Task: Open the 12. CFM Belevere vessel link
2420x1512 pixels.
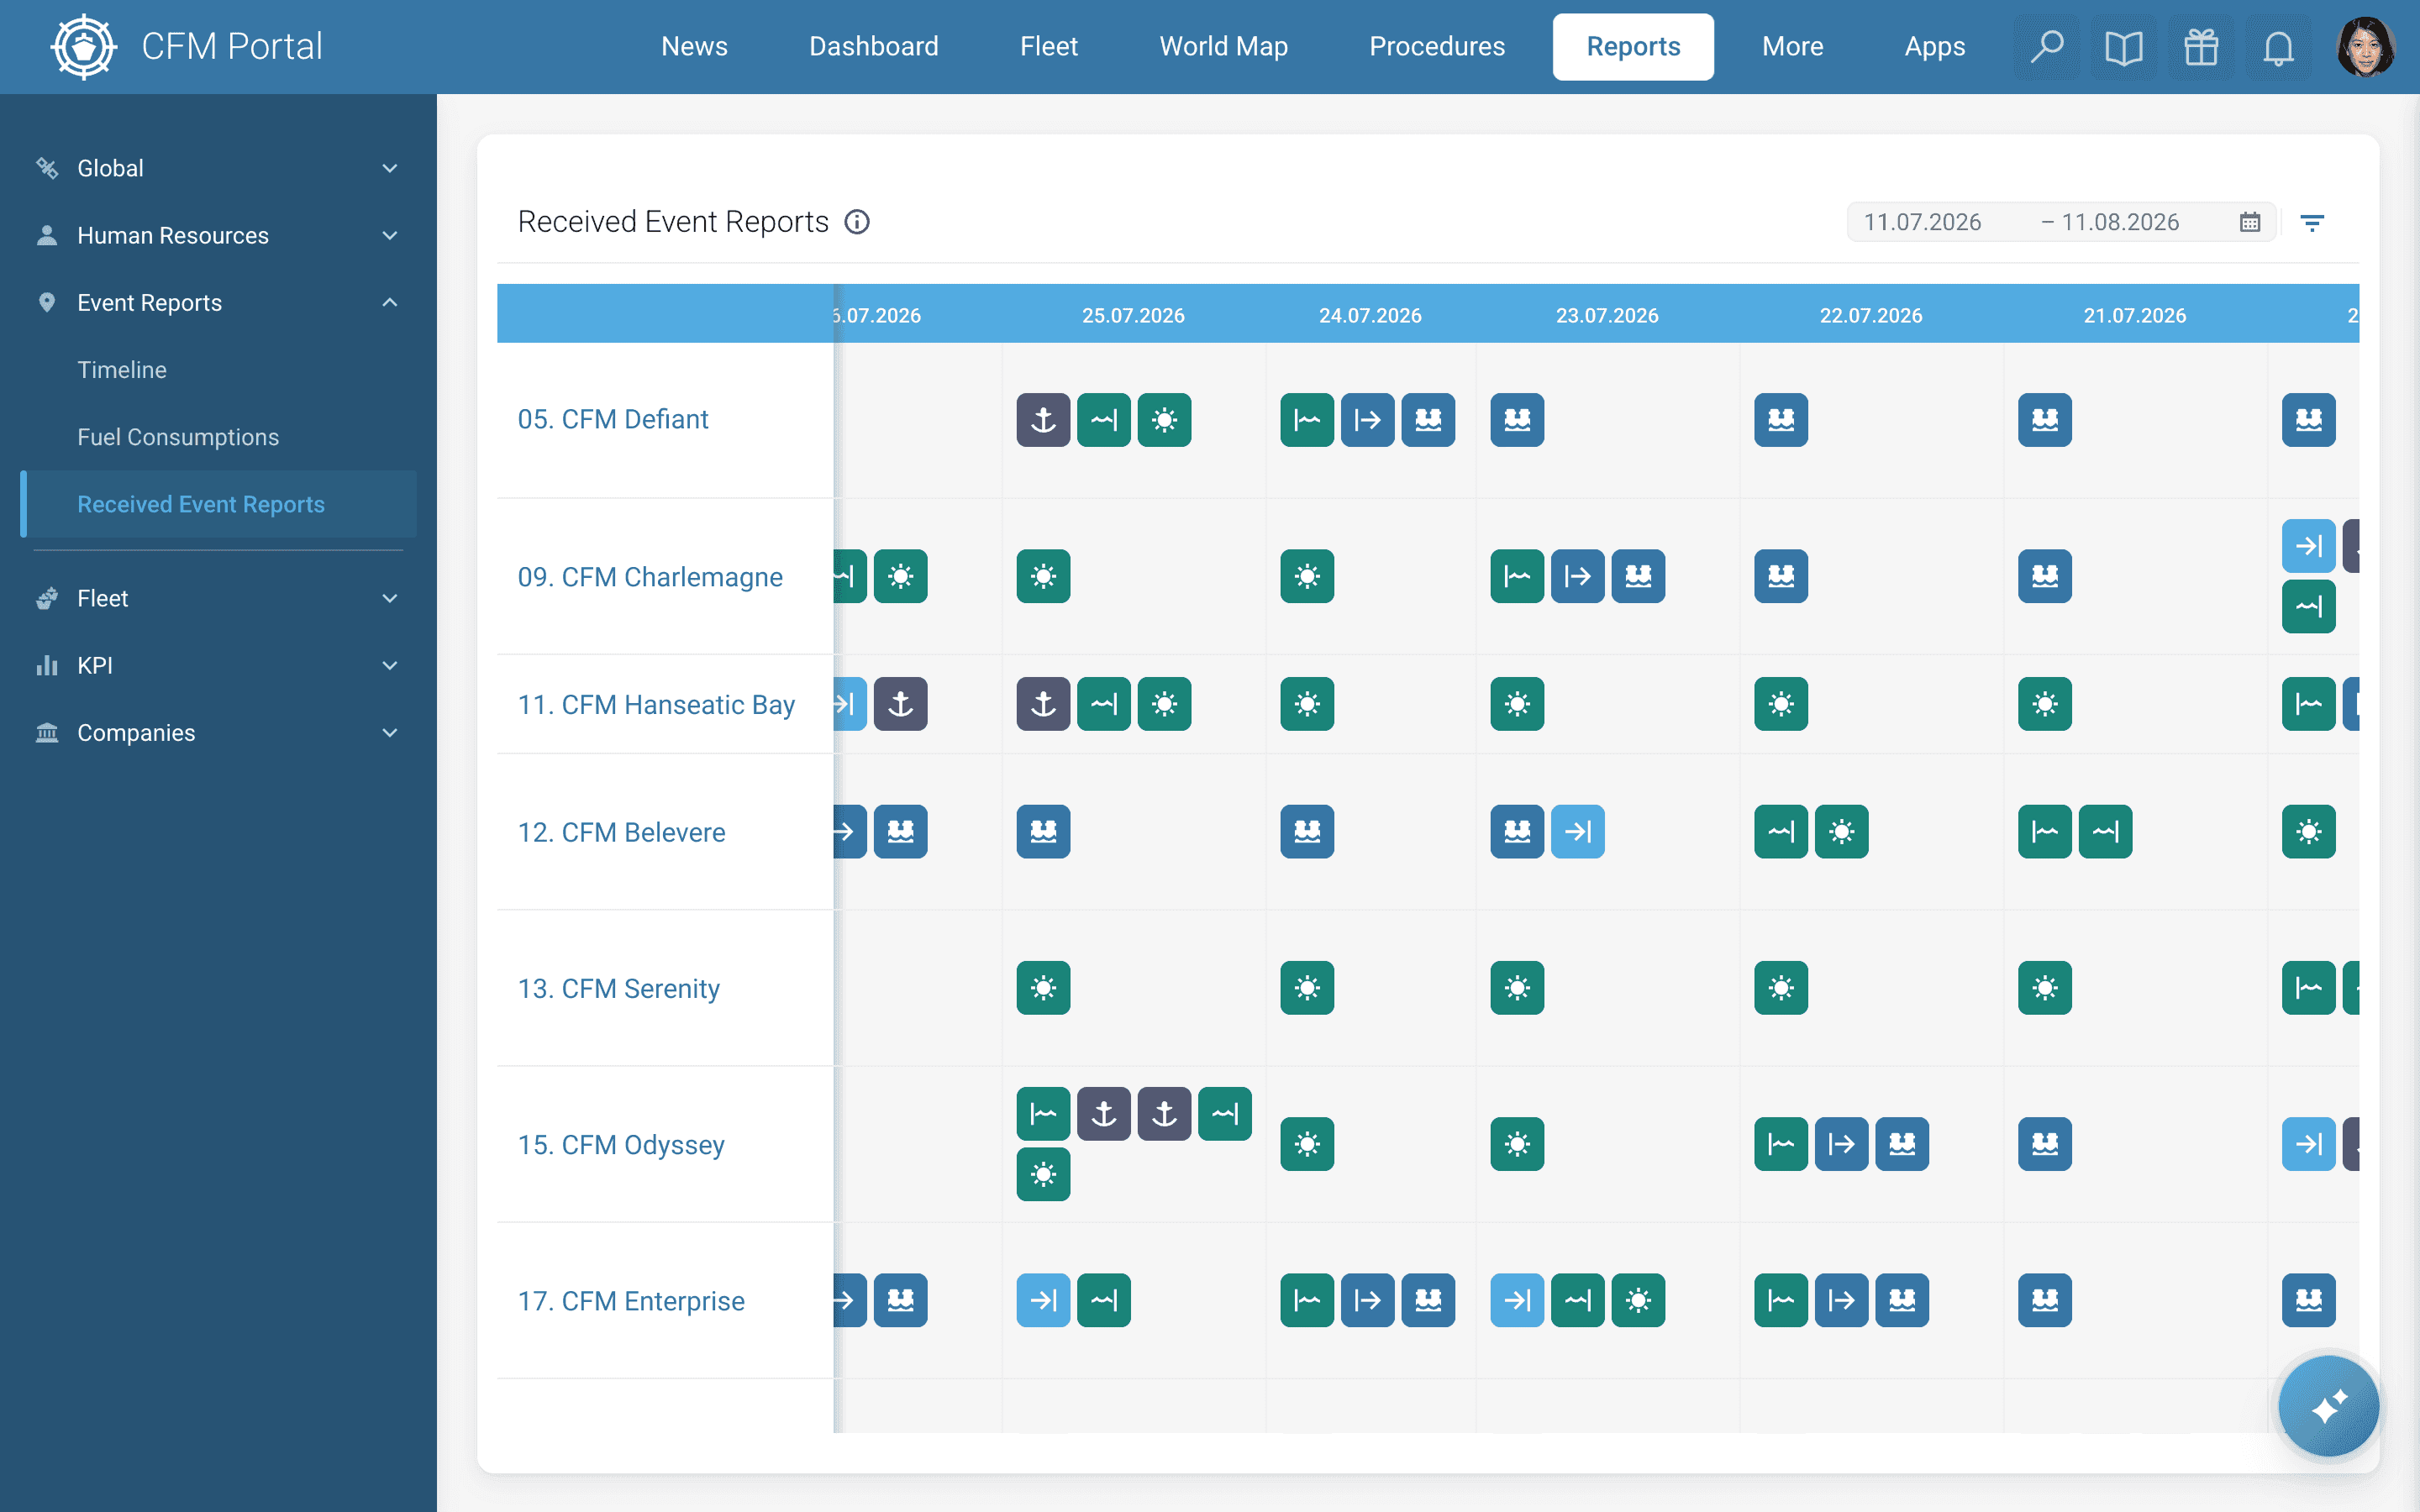Action: tap(621, 832)
